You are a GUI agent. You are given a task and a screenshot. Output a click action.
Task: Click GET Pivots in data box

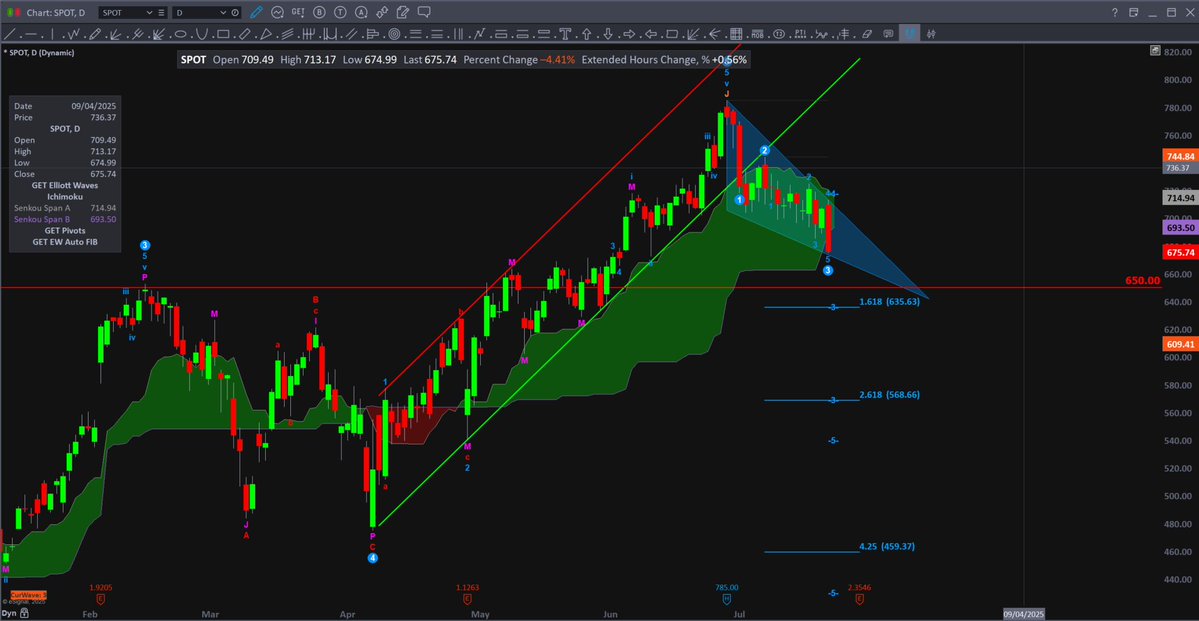63,230
